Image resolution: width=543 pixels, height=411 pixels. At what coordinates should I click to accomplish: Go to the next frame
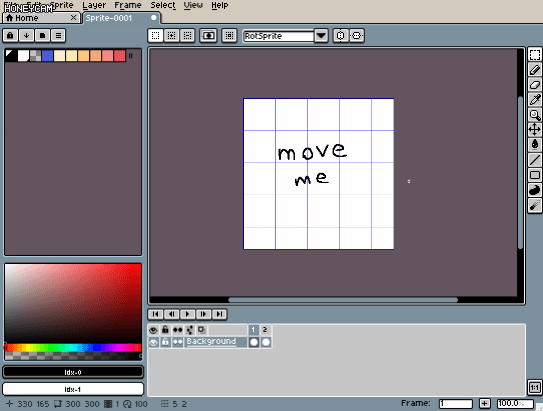(203, 314)
